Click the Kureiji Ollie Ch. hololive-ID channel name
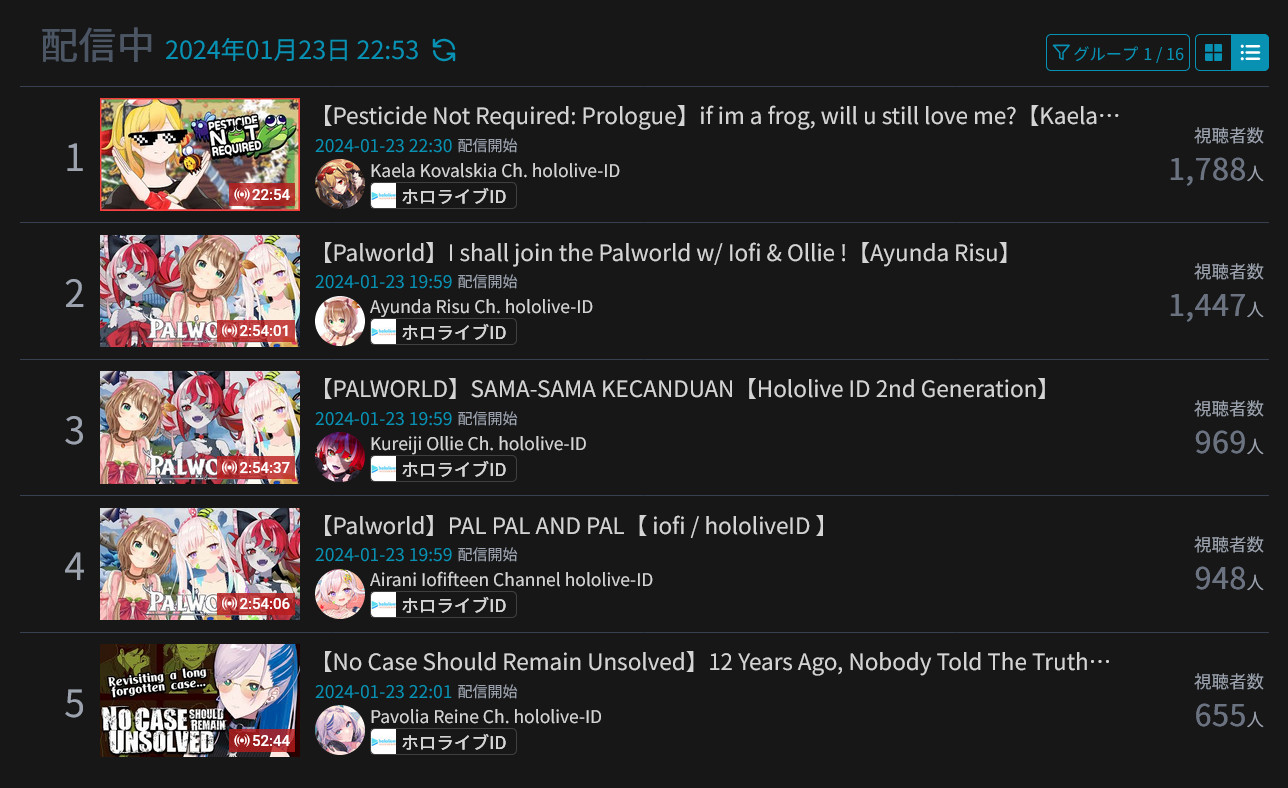1288x788 pixels. click(478, 443)
